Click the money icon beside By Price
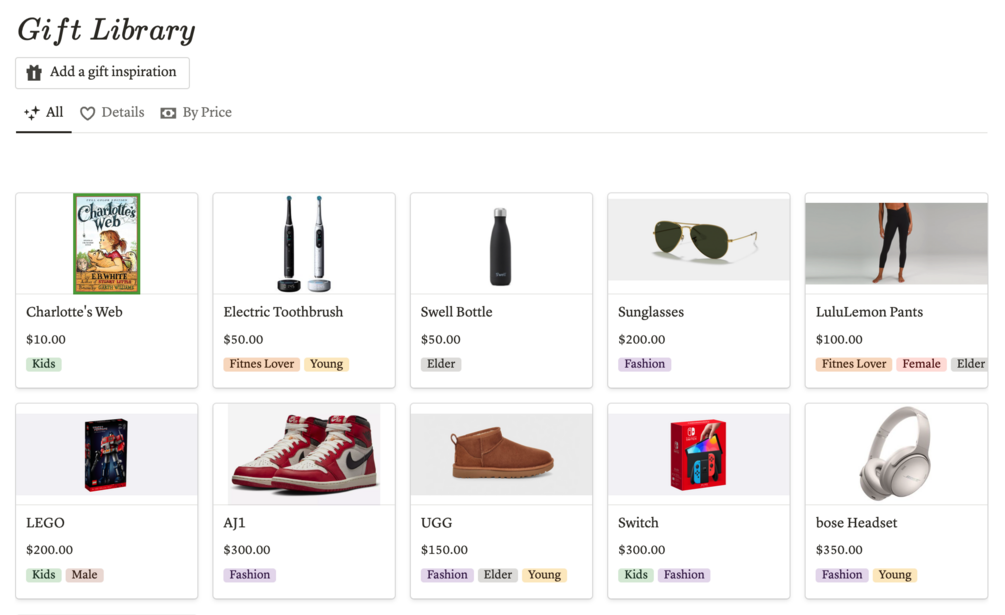 click(x=168, y=113)
